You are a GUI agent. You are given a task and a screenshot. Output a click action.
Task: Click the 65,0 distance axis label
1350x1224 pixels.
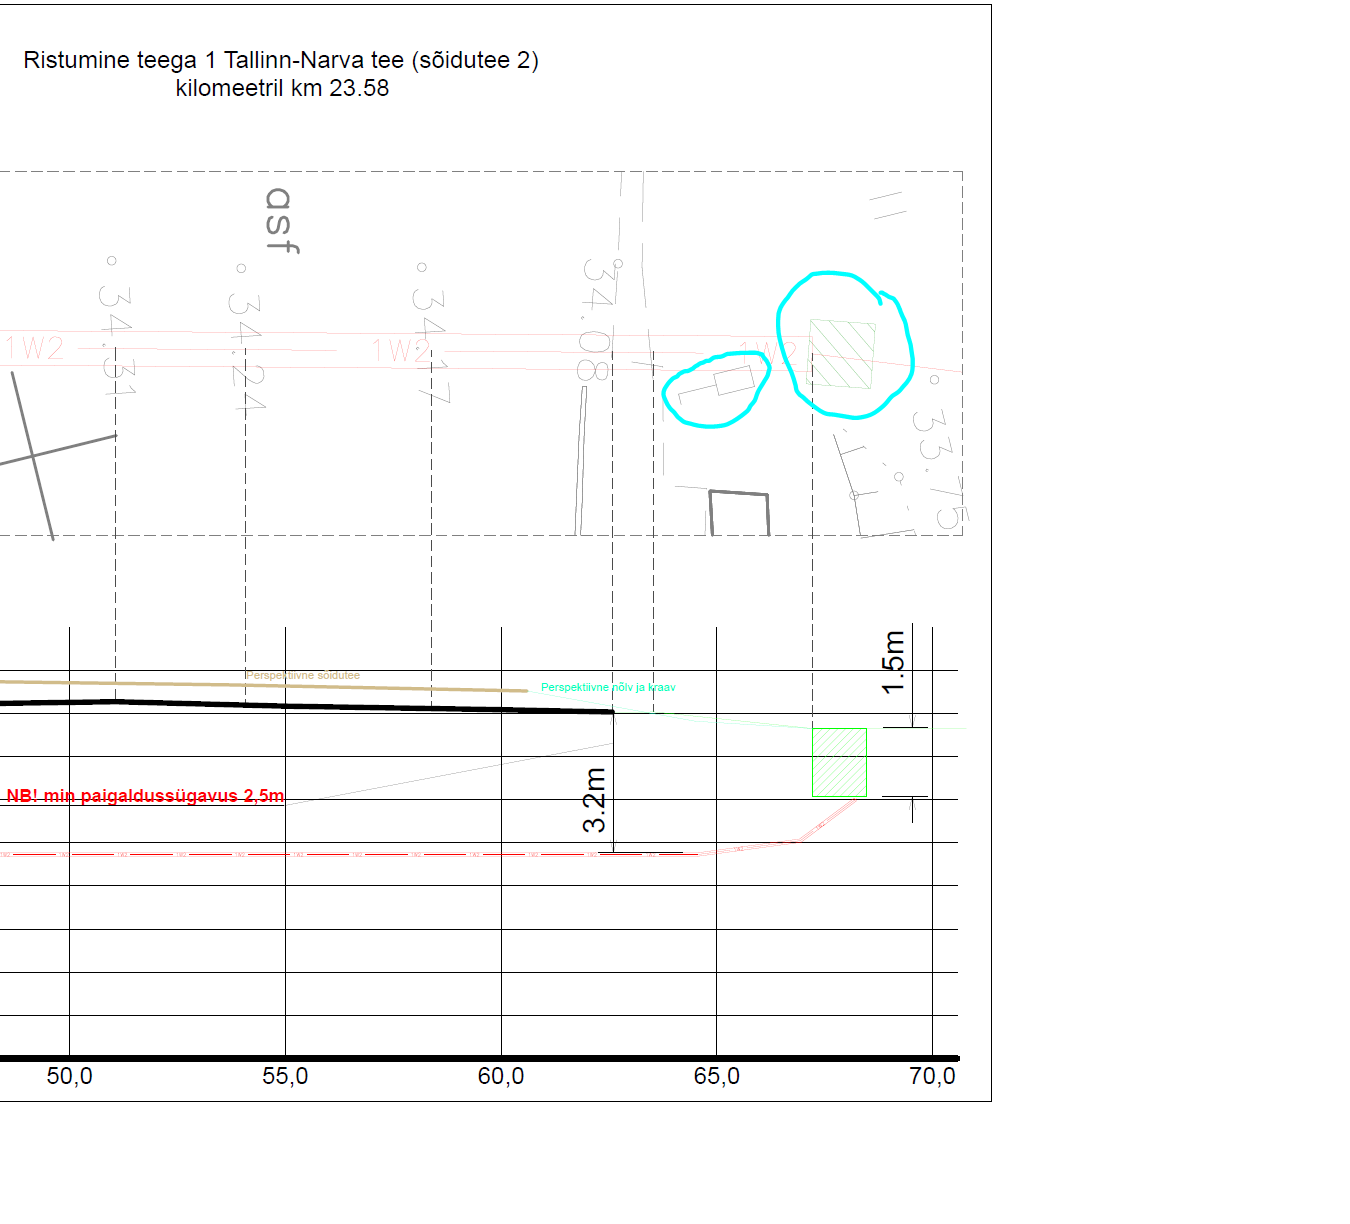(717, 1076)
